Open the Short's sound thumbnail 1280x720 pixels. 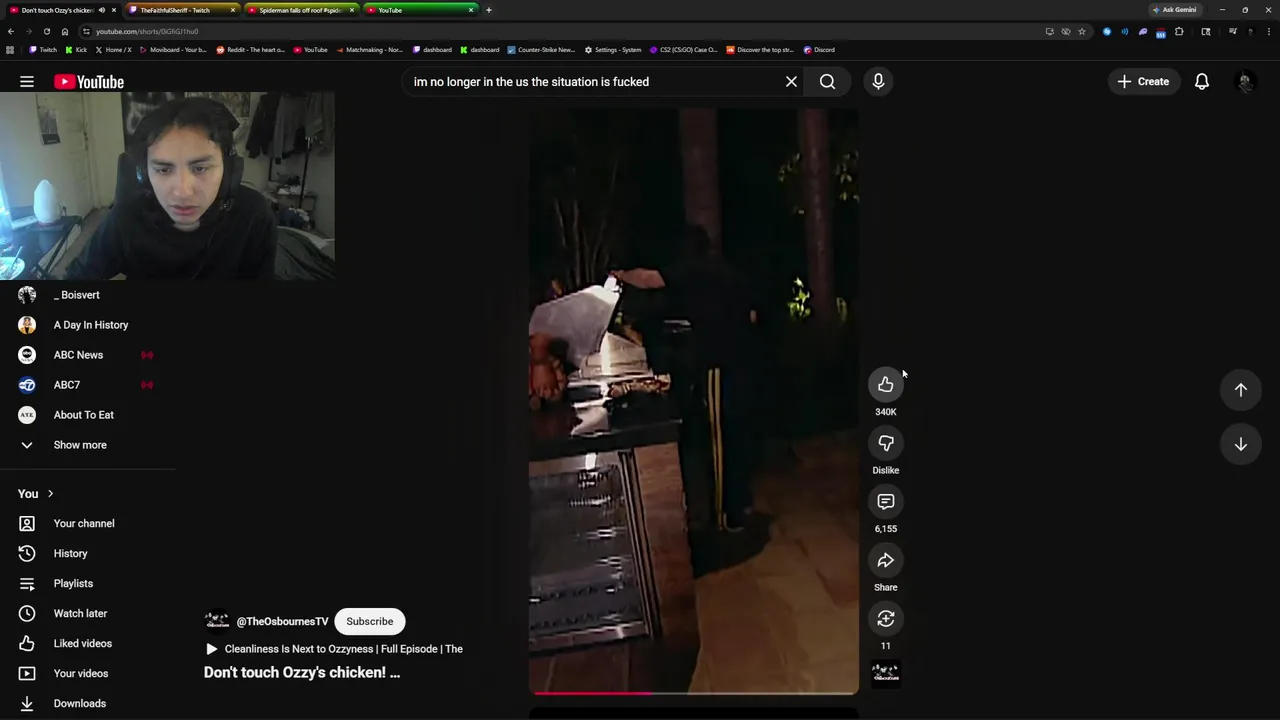886,674
